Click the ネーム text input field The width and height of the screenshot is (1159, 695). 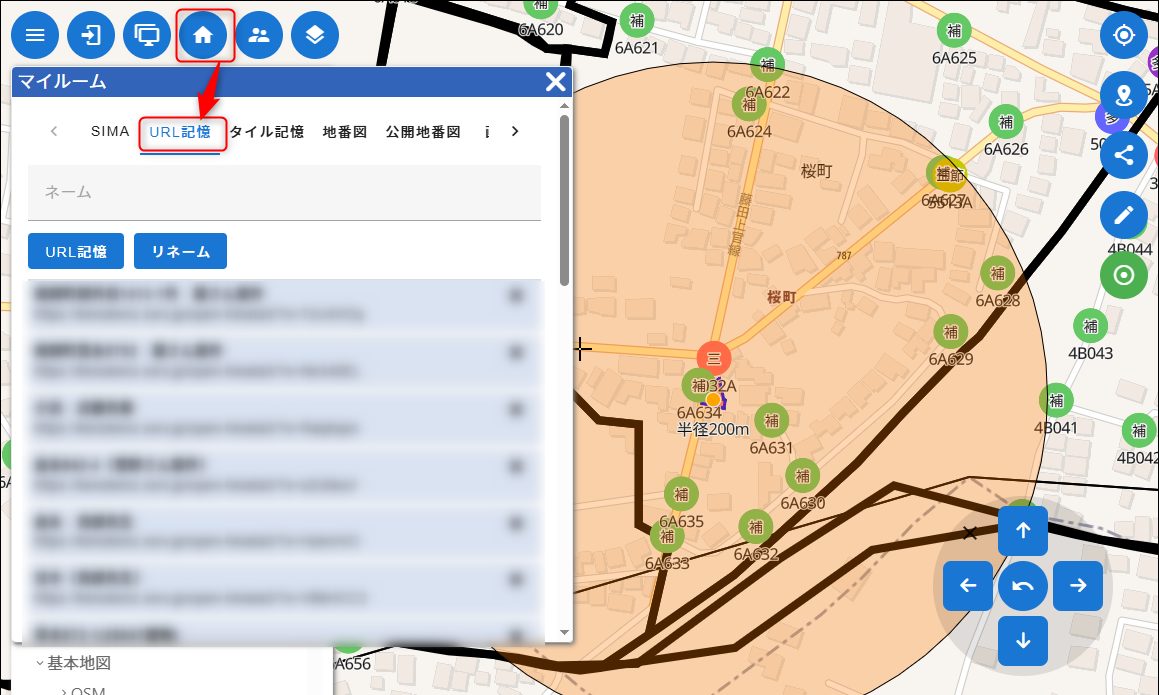pyautogui.click(x=284, y=192)
